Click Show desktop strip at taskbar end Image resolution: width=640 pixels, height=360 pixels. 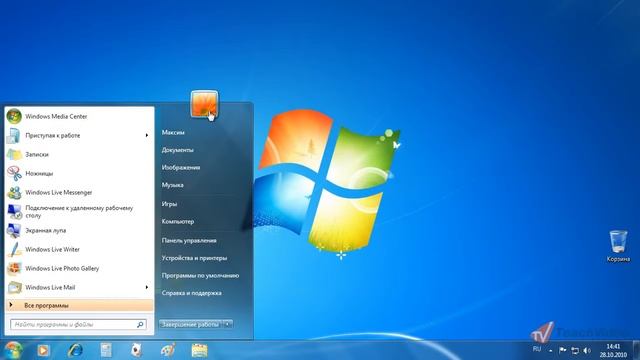tap(636, 350)
